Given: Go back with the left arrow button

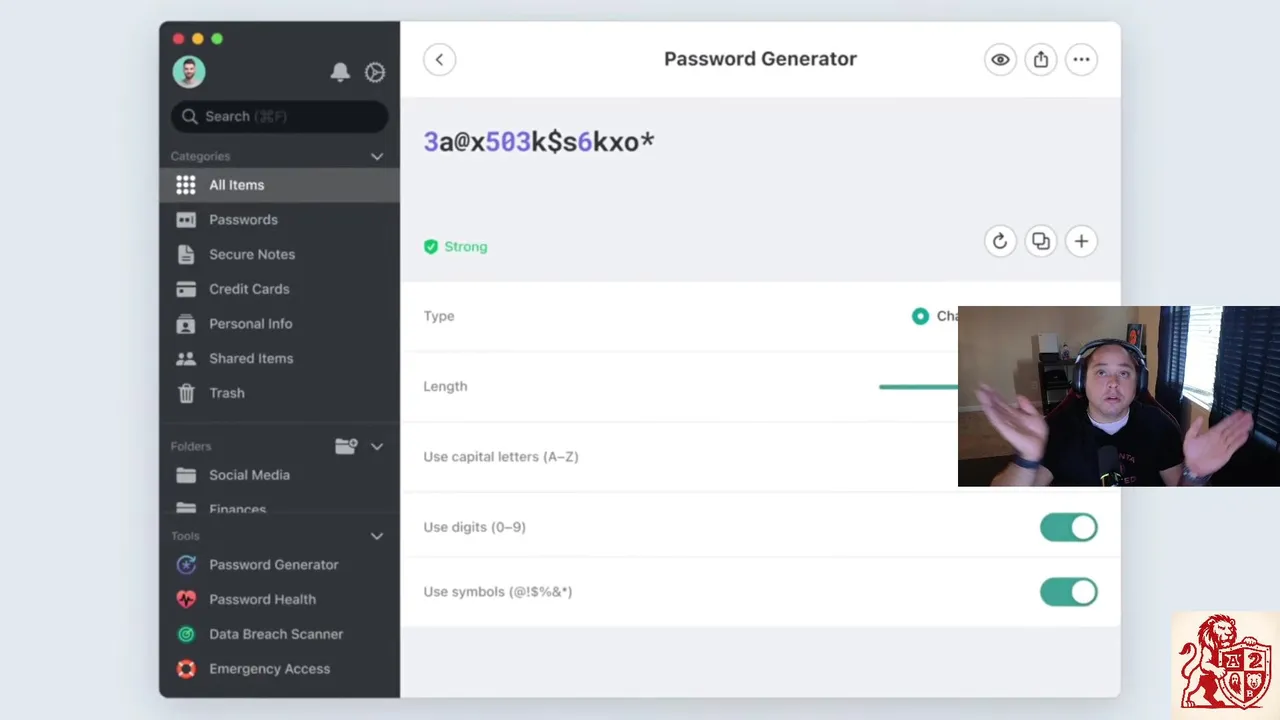Looking at the screenshot, I should (x=439, y=59).
